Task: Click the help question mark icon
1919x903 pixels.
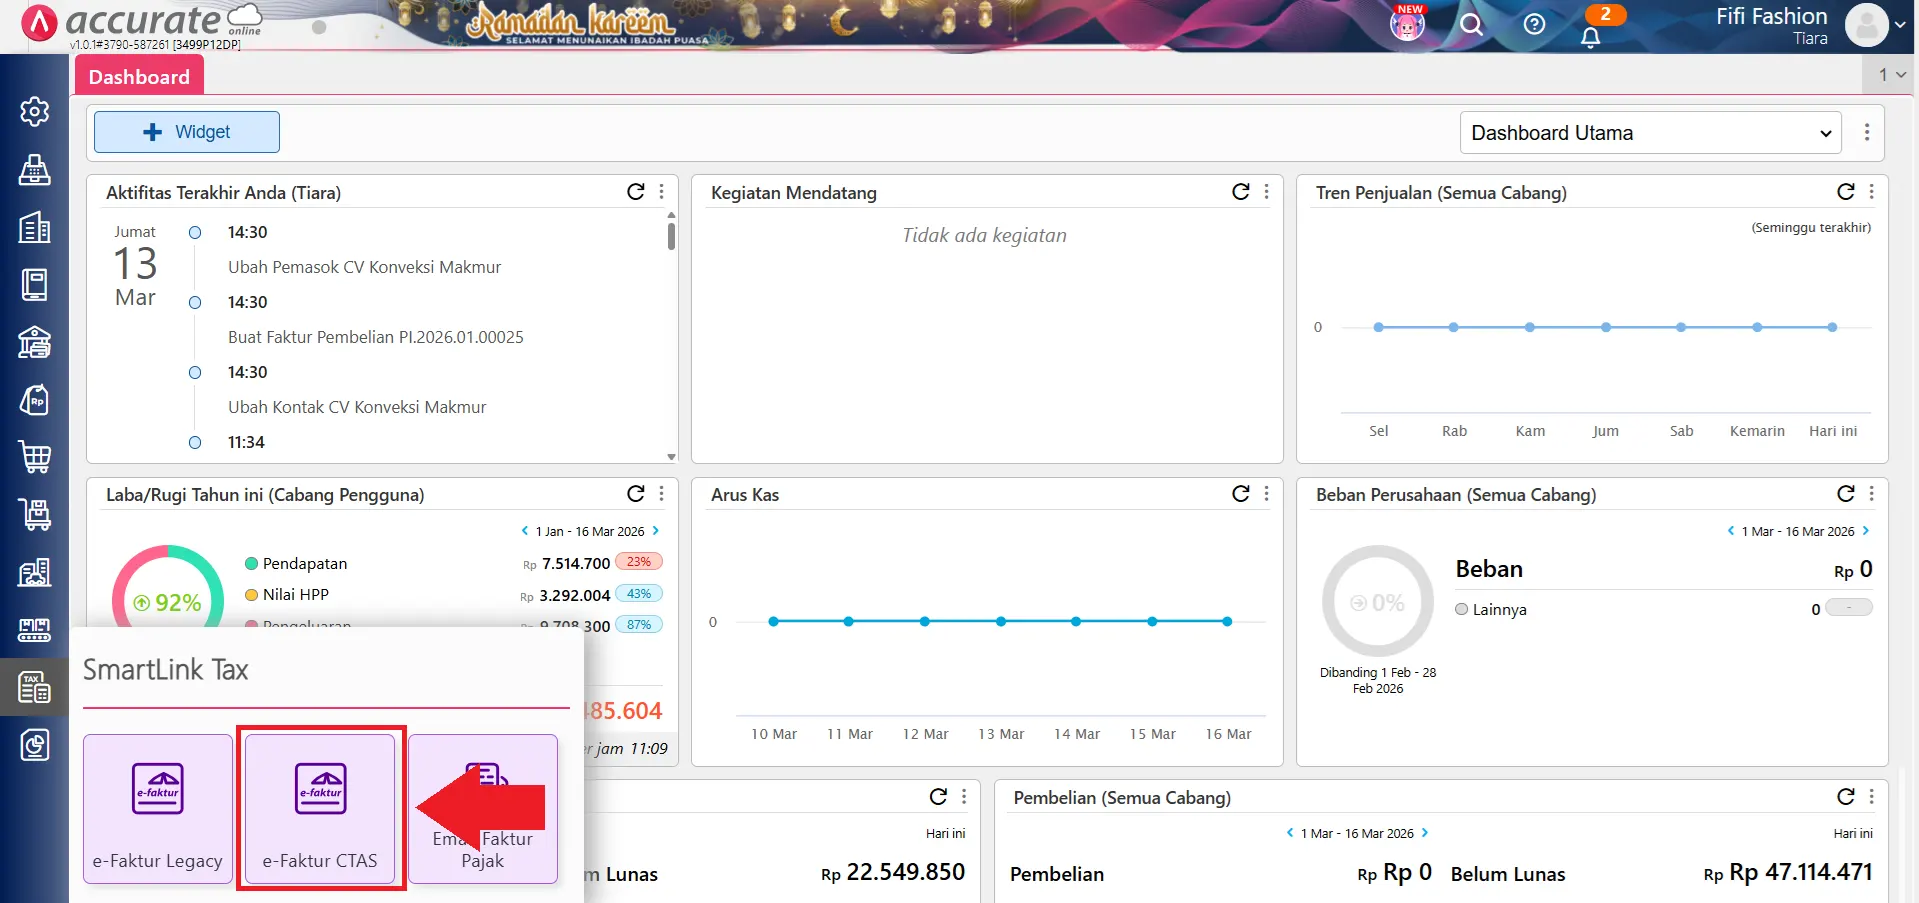Action: click(1534, 24)
